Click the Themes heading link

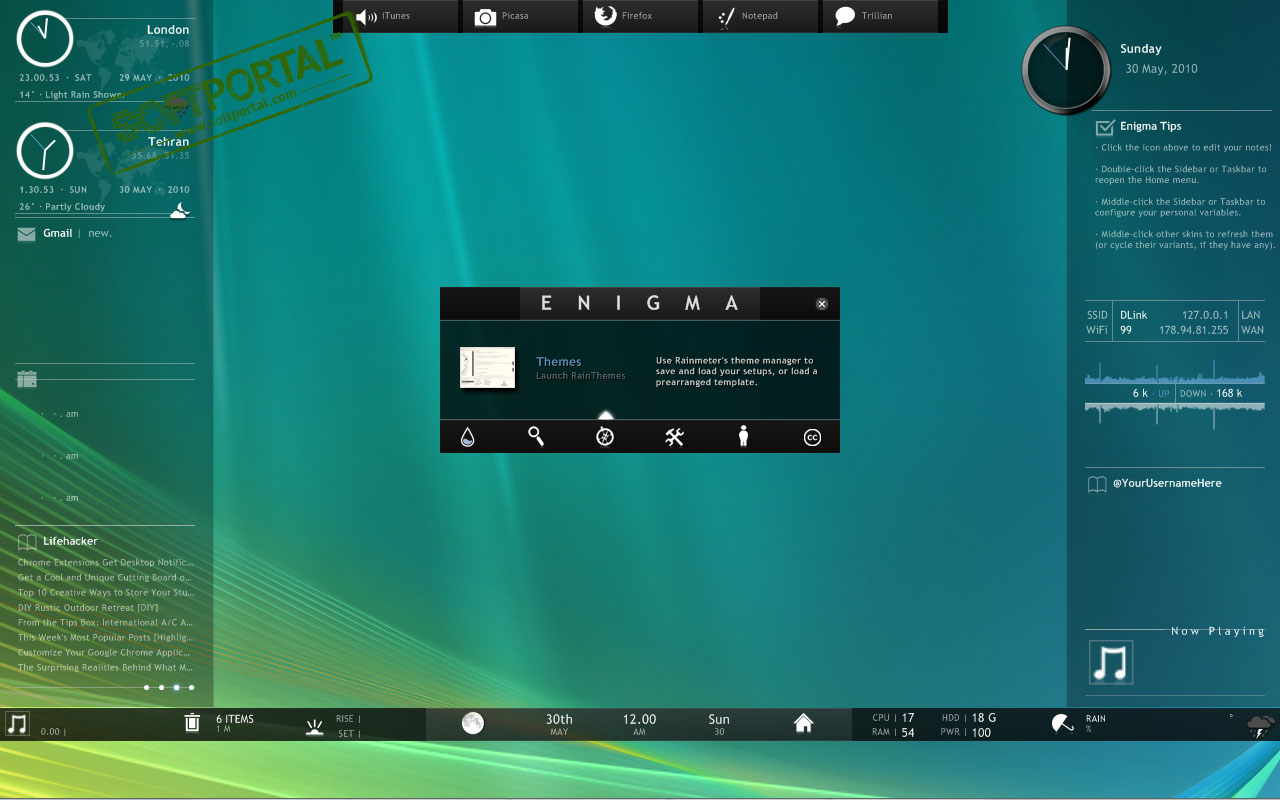[558, 362]
